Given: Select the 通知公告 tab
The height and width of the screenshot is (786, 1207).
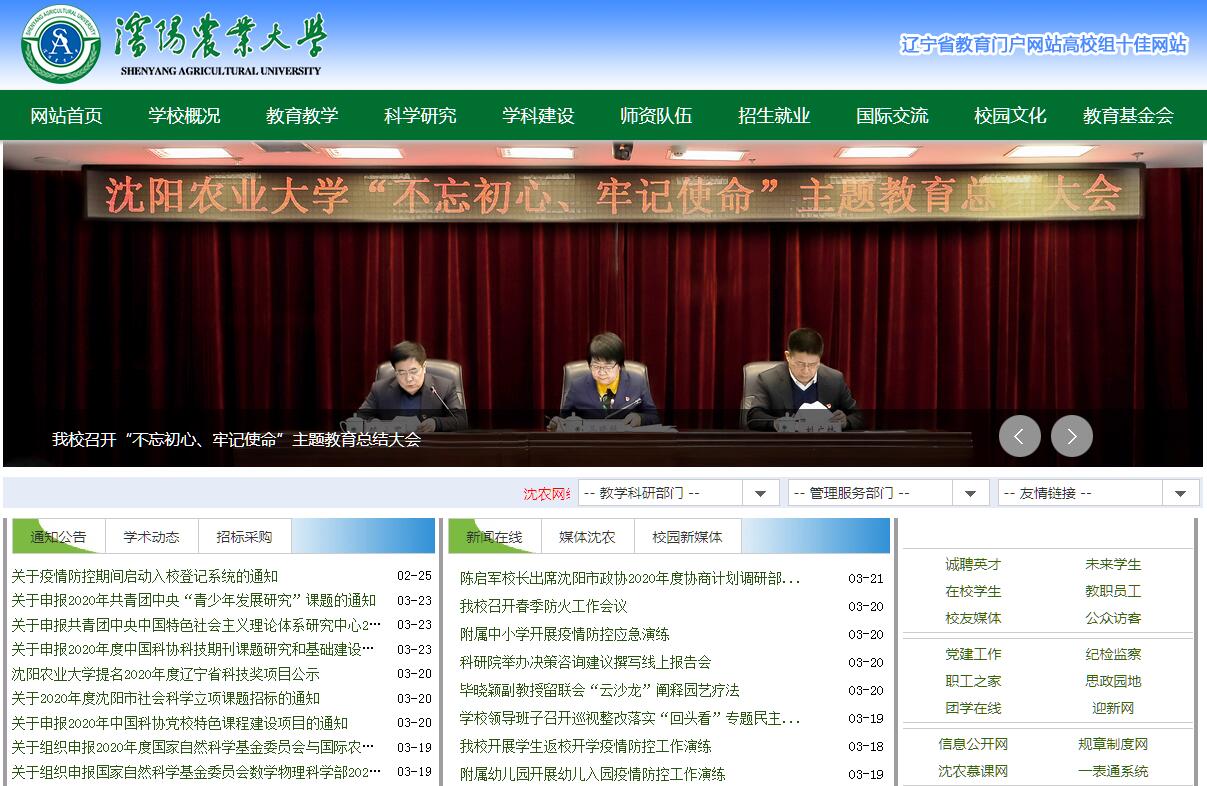Looking at the screenshot, I should pos(59,537).
